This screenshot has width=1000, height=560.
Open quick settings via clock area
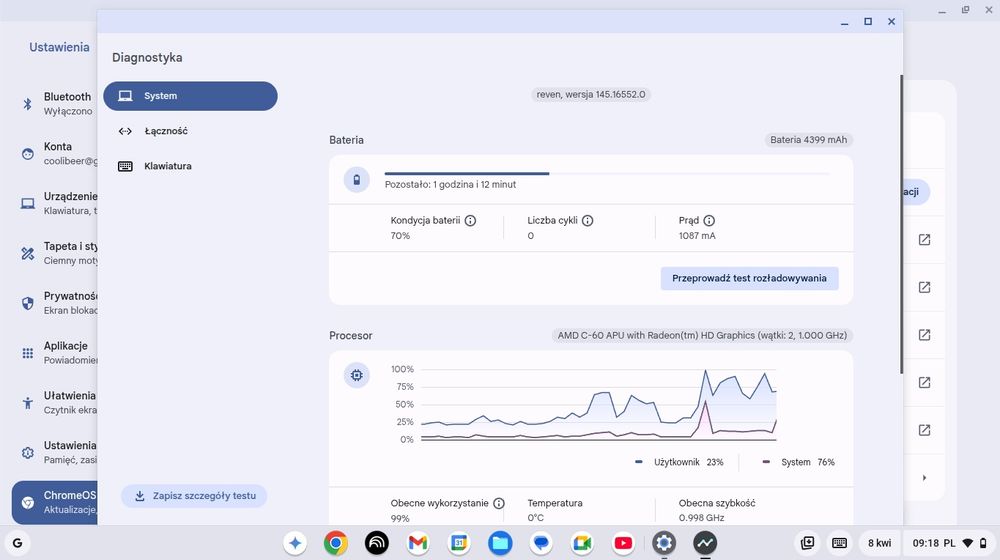pos(950,543)
